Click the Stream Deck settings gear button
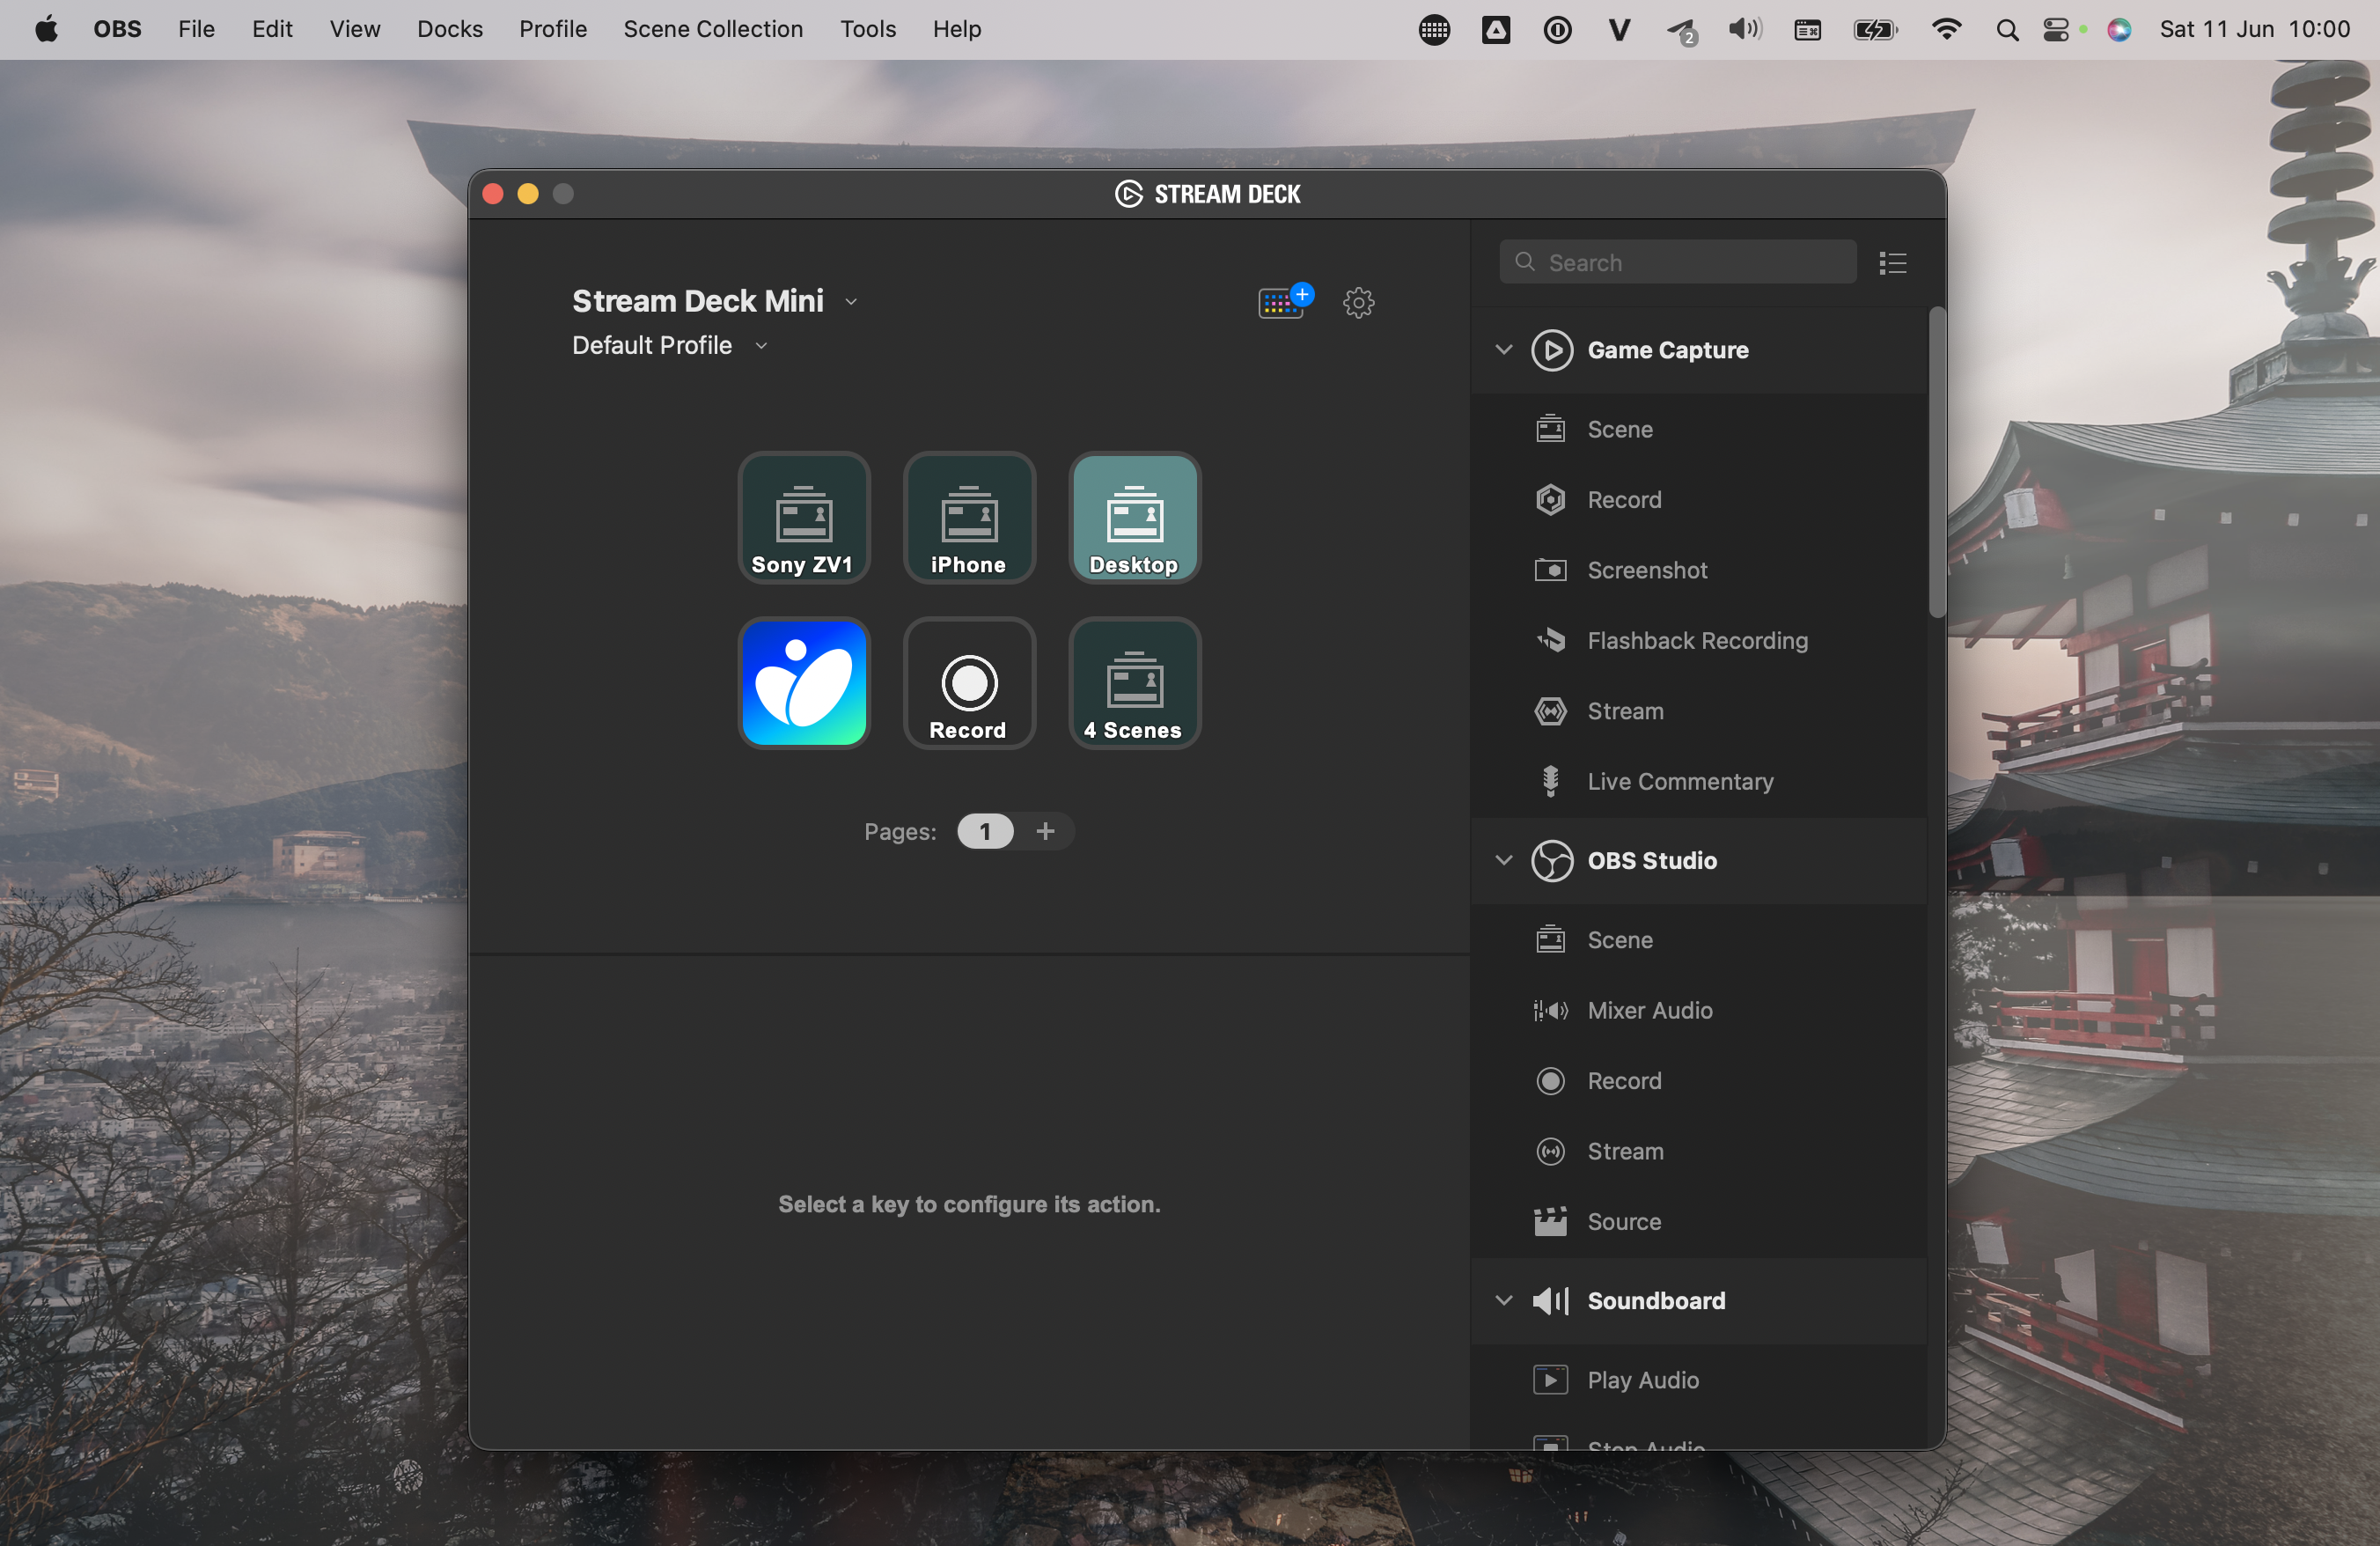Screen dimensions: 2380x1546 [x=1358, y=302]
